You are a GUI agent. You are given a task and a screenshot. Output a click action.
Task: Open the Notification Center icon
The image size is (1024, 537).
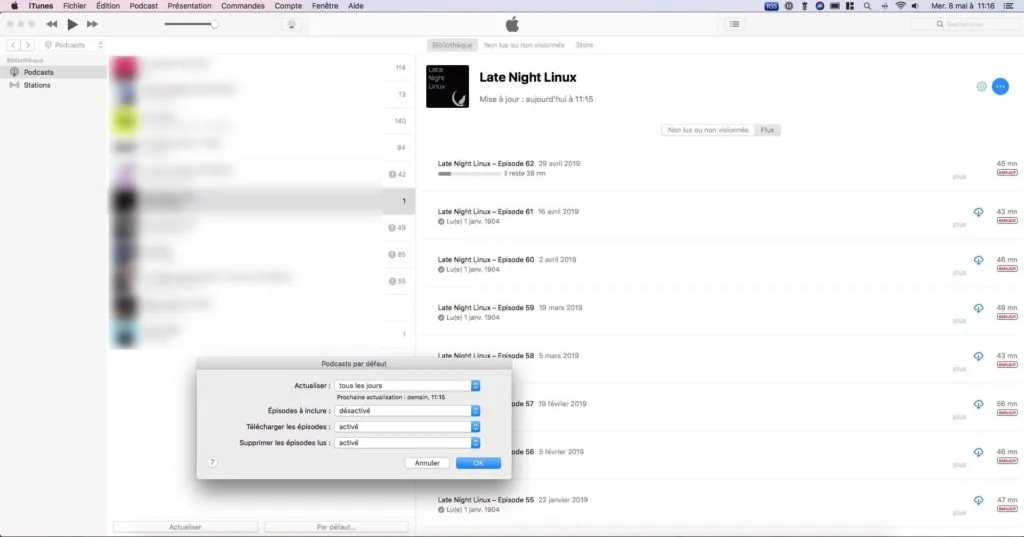click(x=1008, y=6)
